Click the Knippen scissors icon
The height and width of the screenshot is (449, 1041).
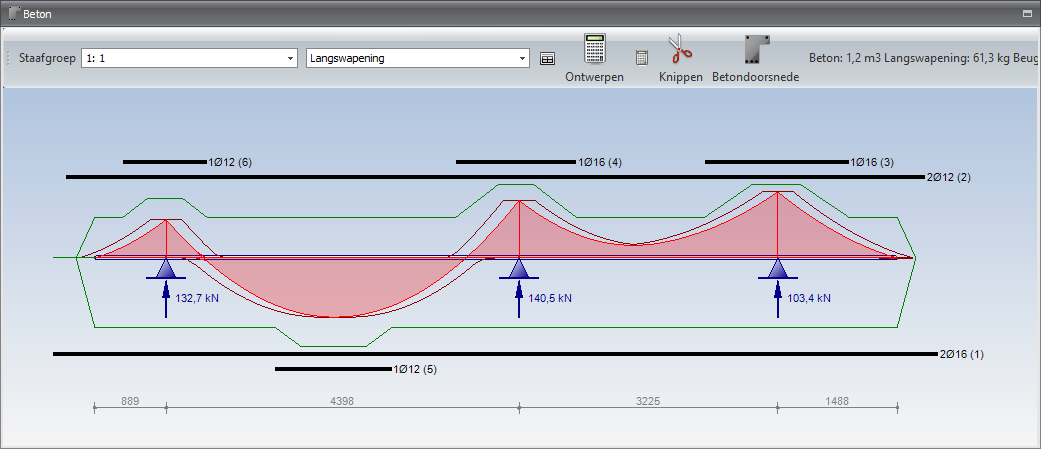(680, 49)
